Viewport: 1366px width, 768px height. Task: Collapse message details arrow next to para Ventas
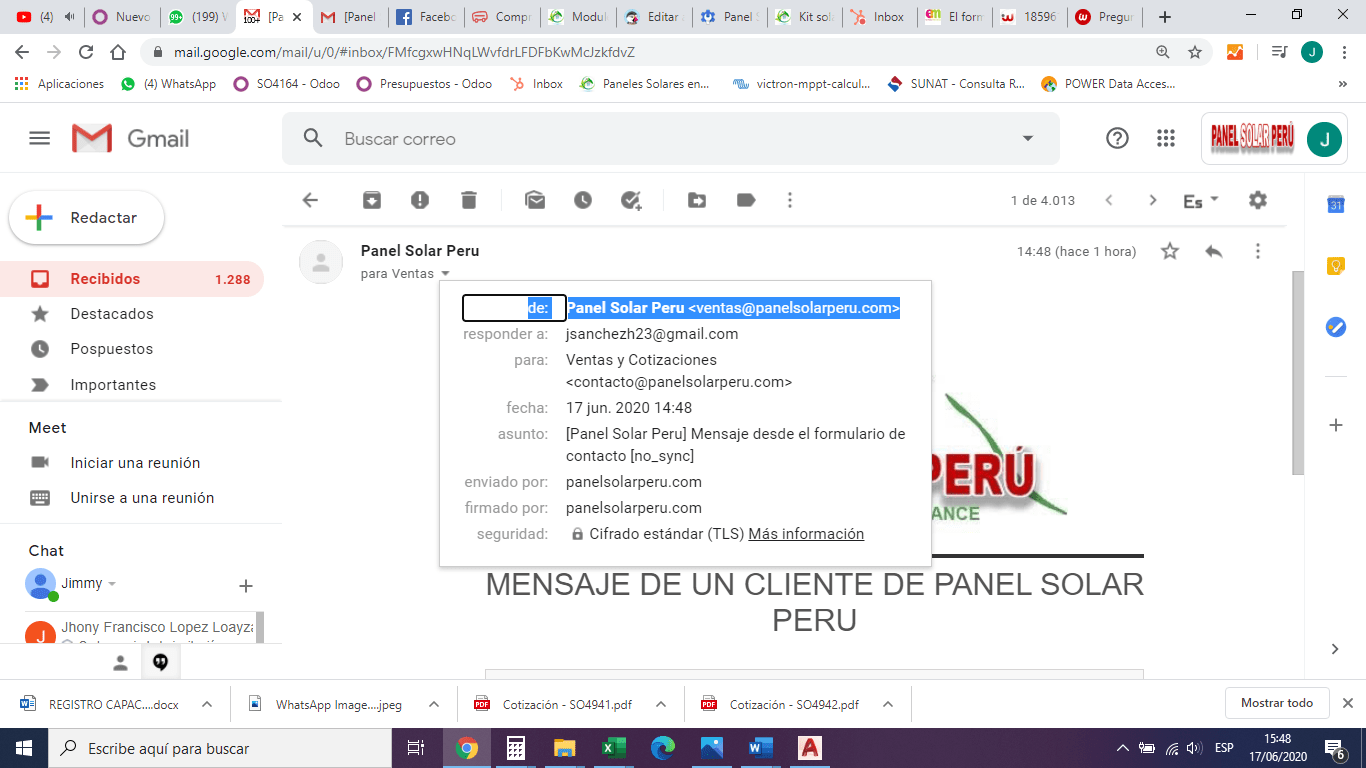(445, 274)
